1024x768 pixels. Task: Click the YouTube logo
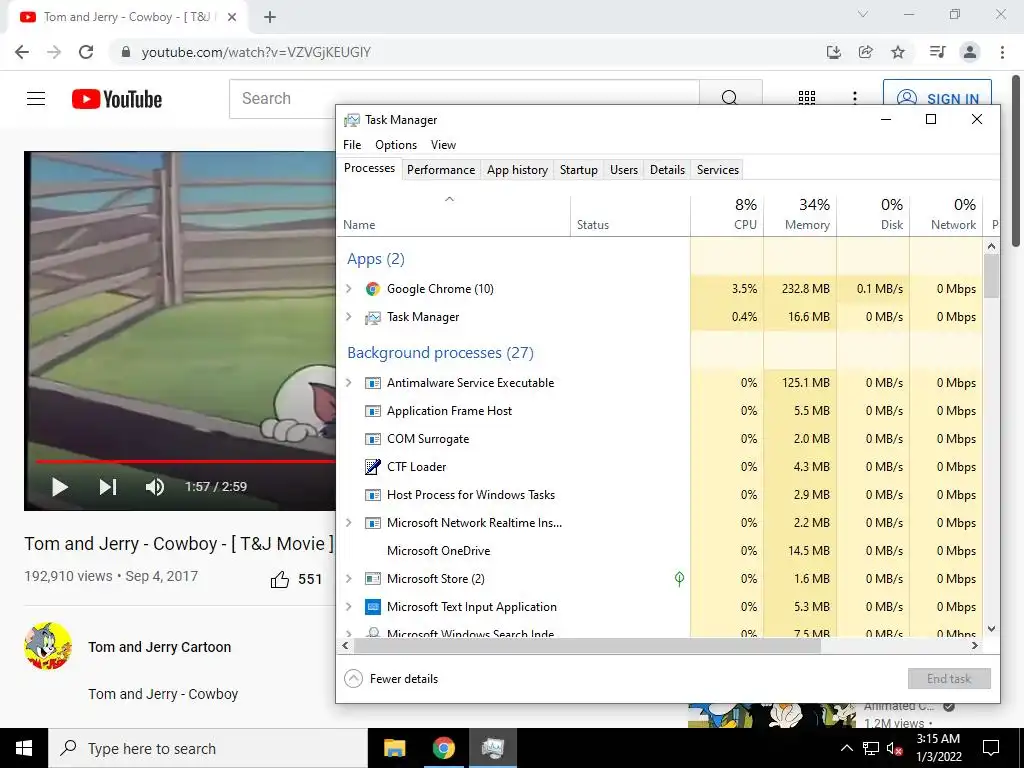coord(117,99)
